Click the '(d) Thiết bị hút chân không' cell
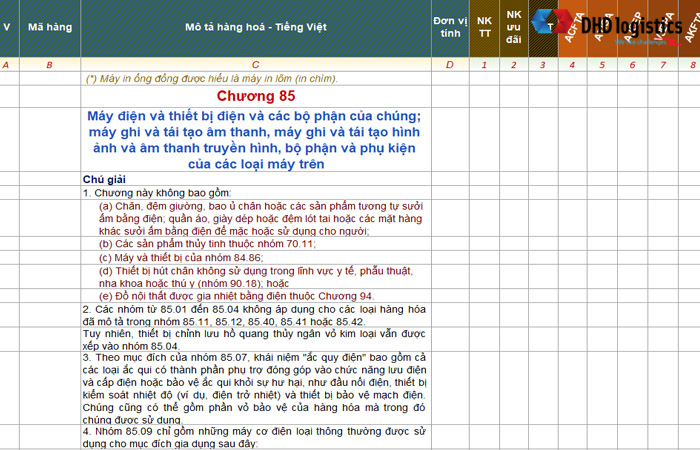The height and width of the screenshot is (450, 700). point(256,277)
